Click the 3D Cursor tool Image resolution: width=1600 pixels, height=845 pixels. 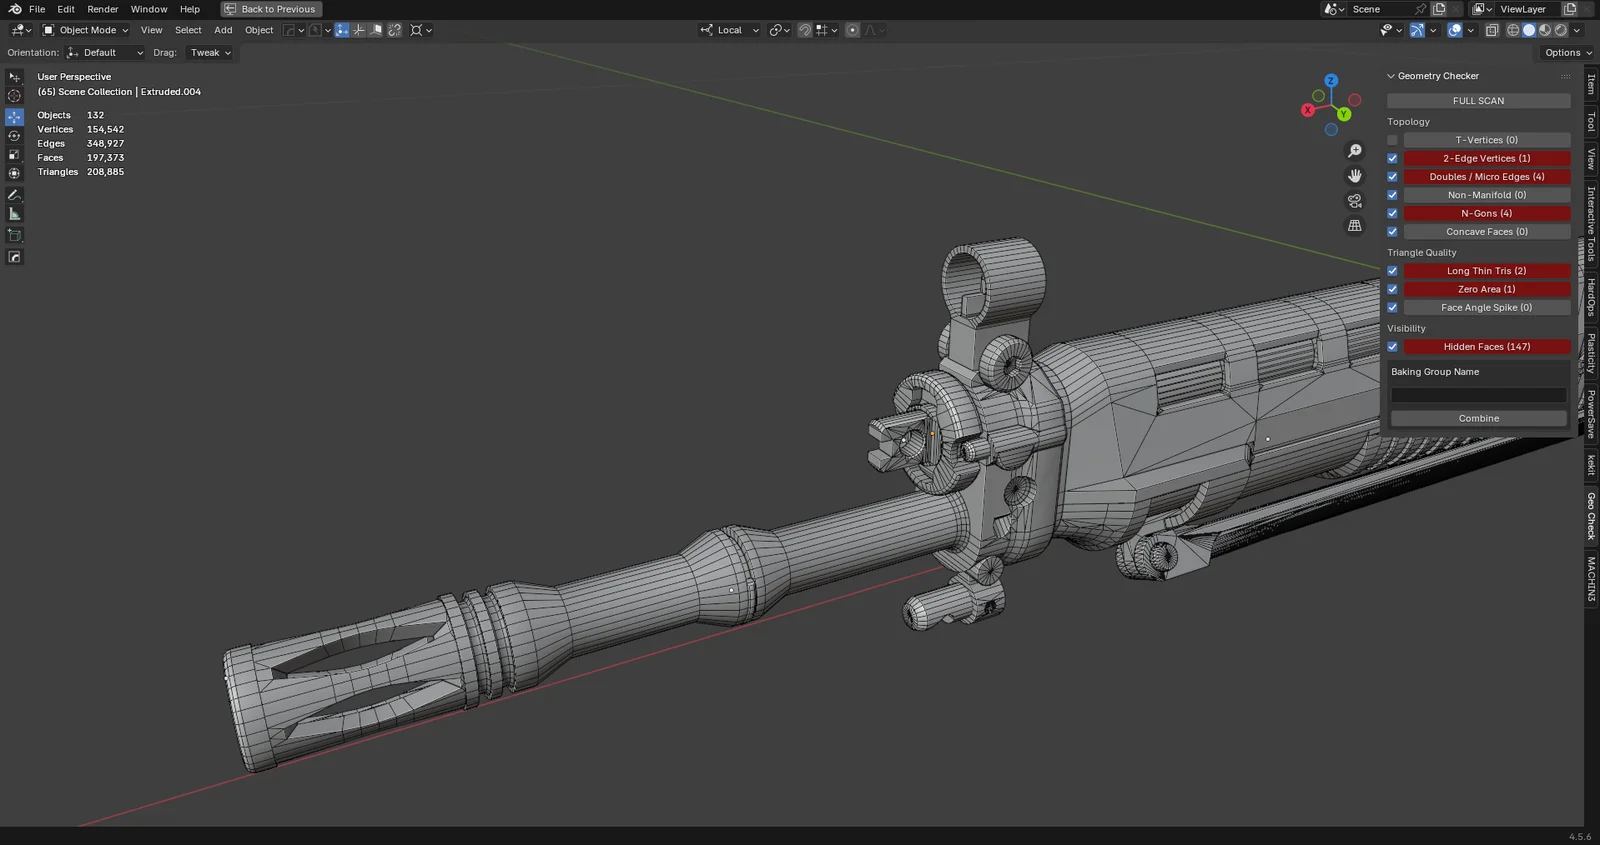(x=14, y=96)
